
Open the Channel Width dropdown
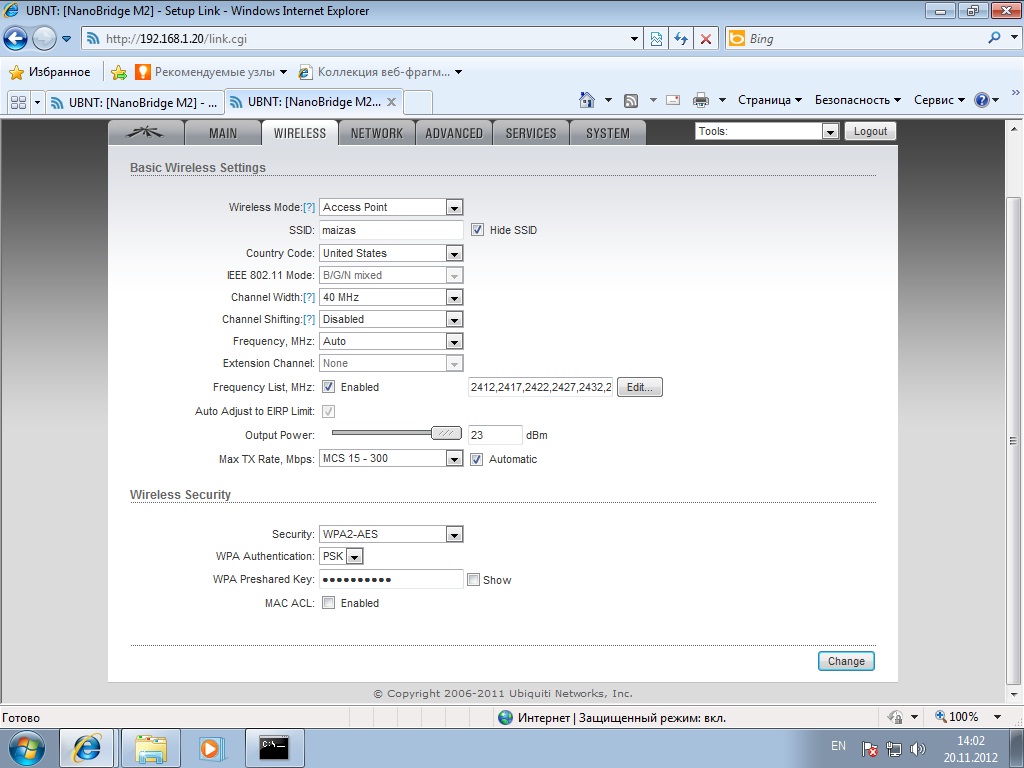pos(391,297)
